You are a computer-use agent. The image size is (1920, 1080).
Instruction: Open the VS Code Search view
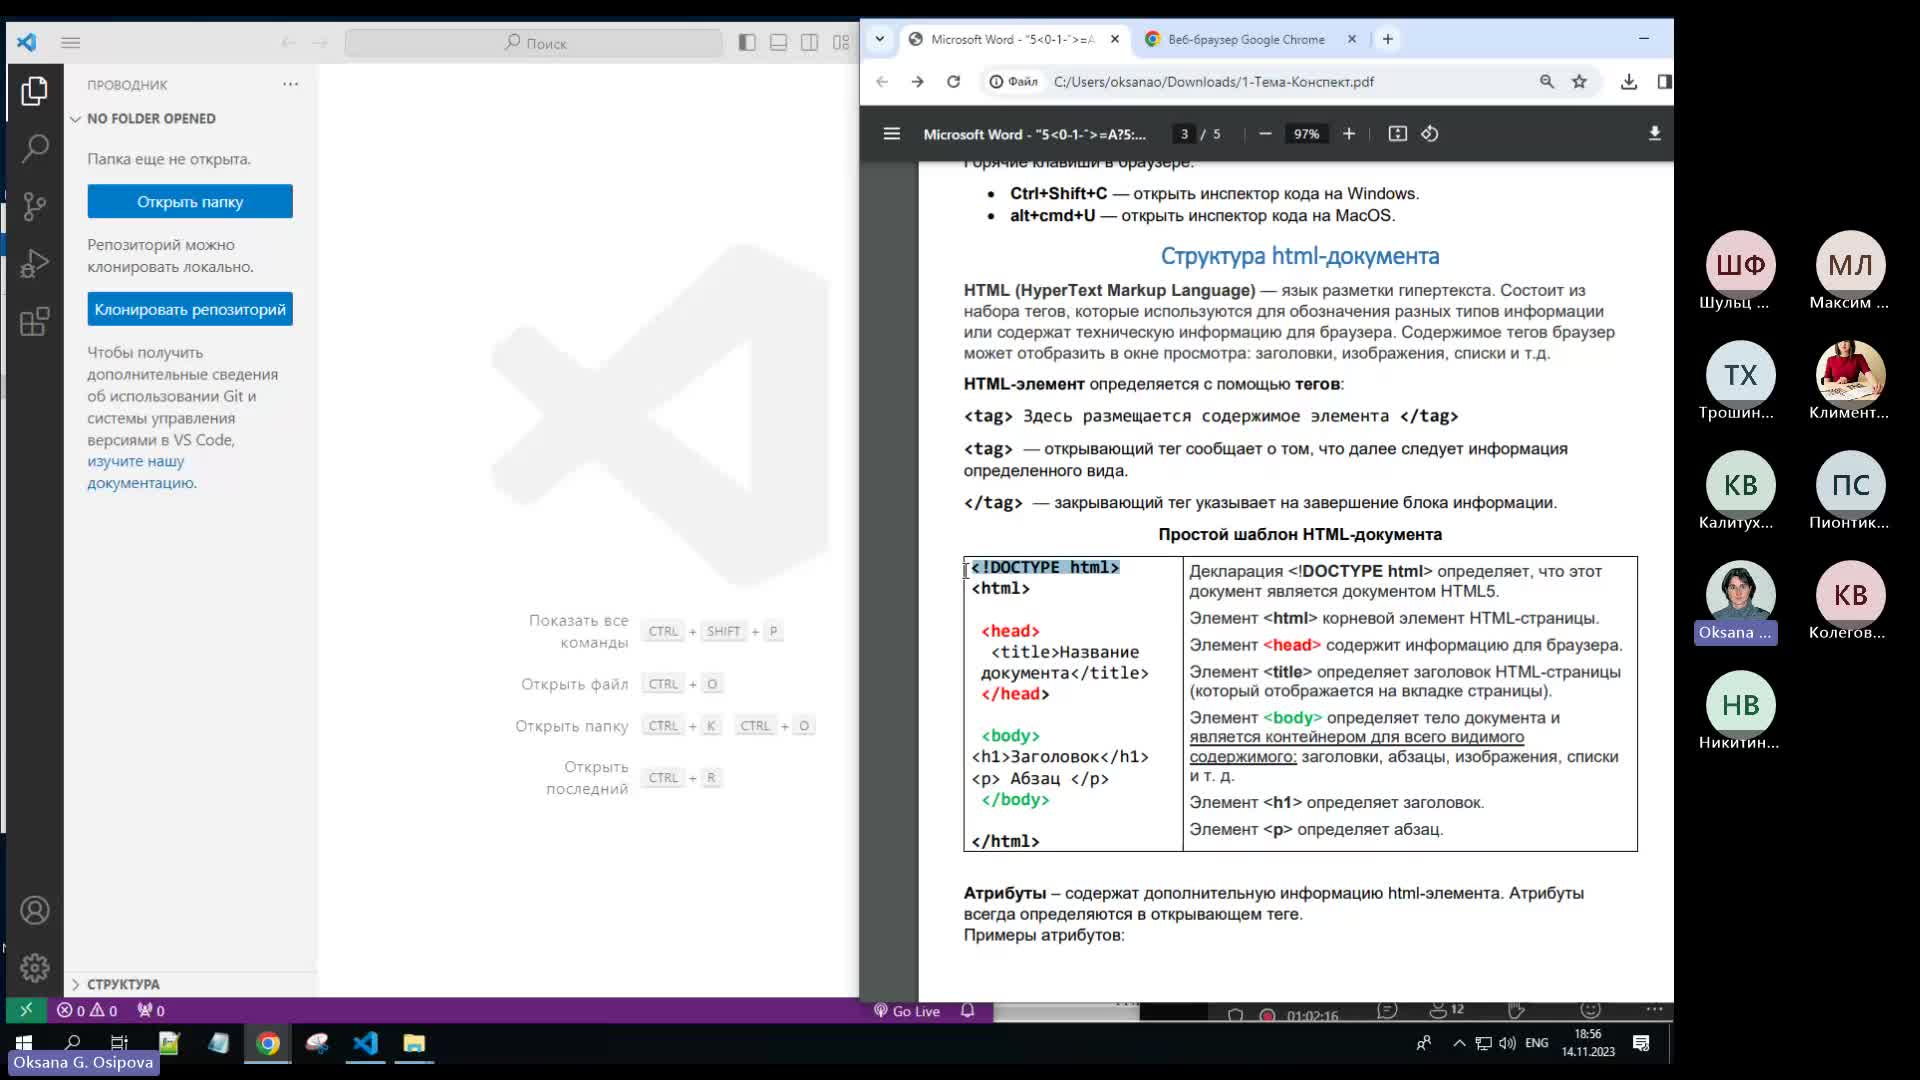click(x=34, y=149)
